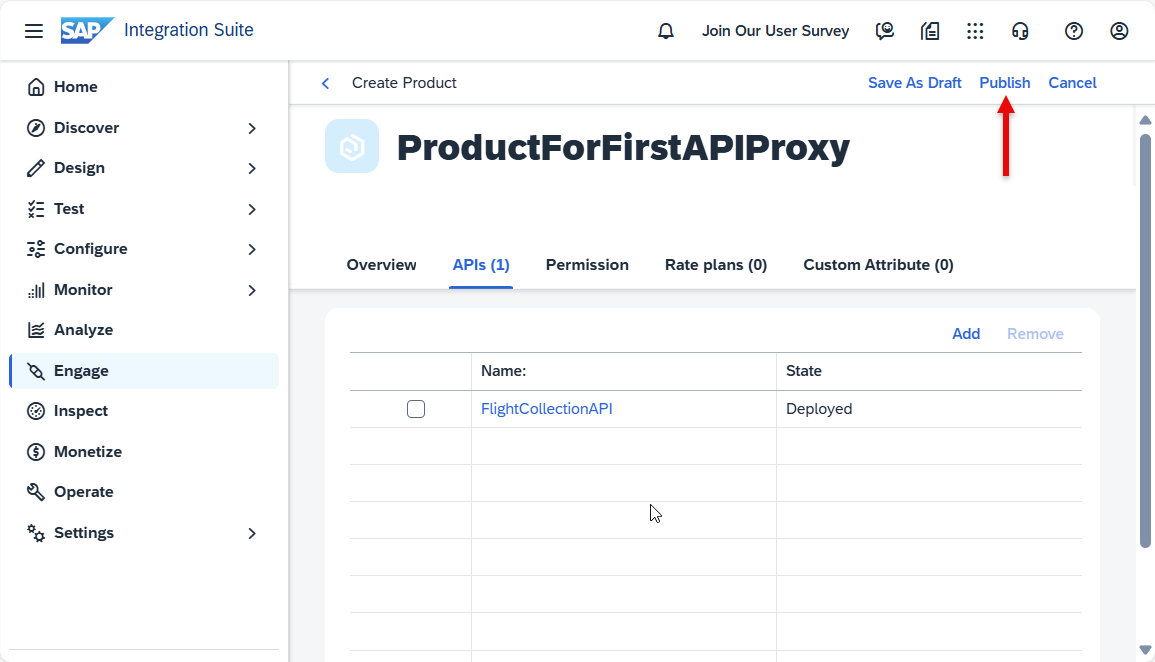Open the user profile icon
The width and height of the screenshot is (1155, 662).
click(x=1119, y=31)
